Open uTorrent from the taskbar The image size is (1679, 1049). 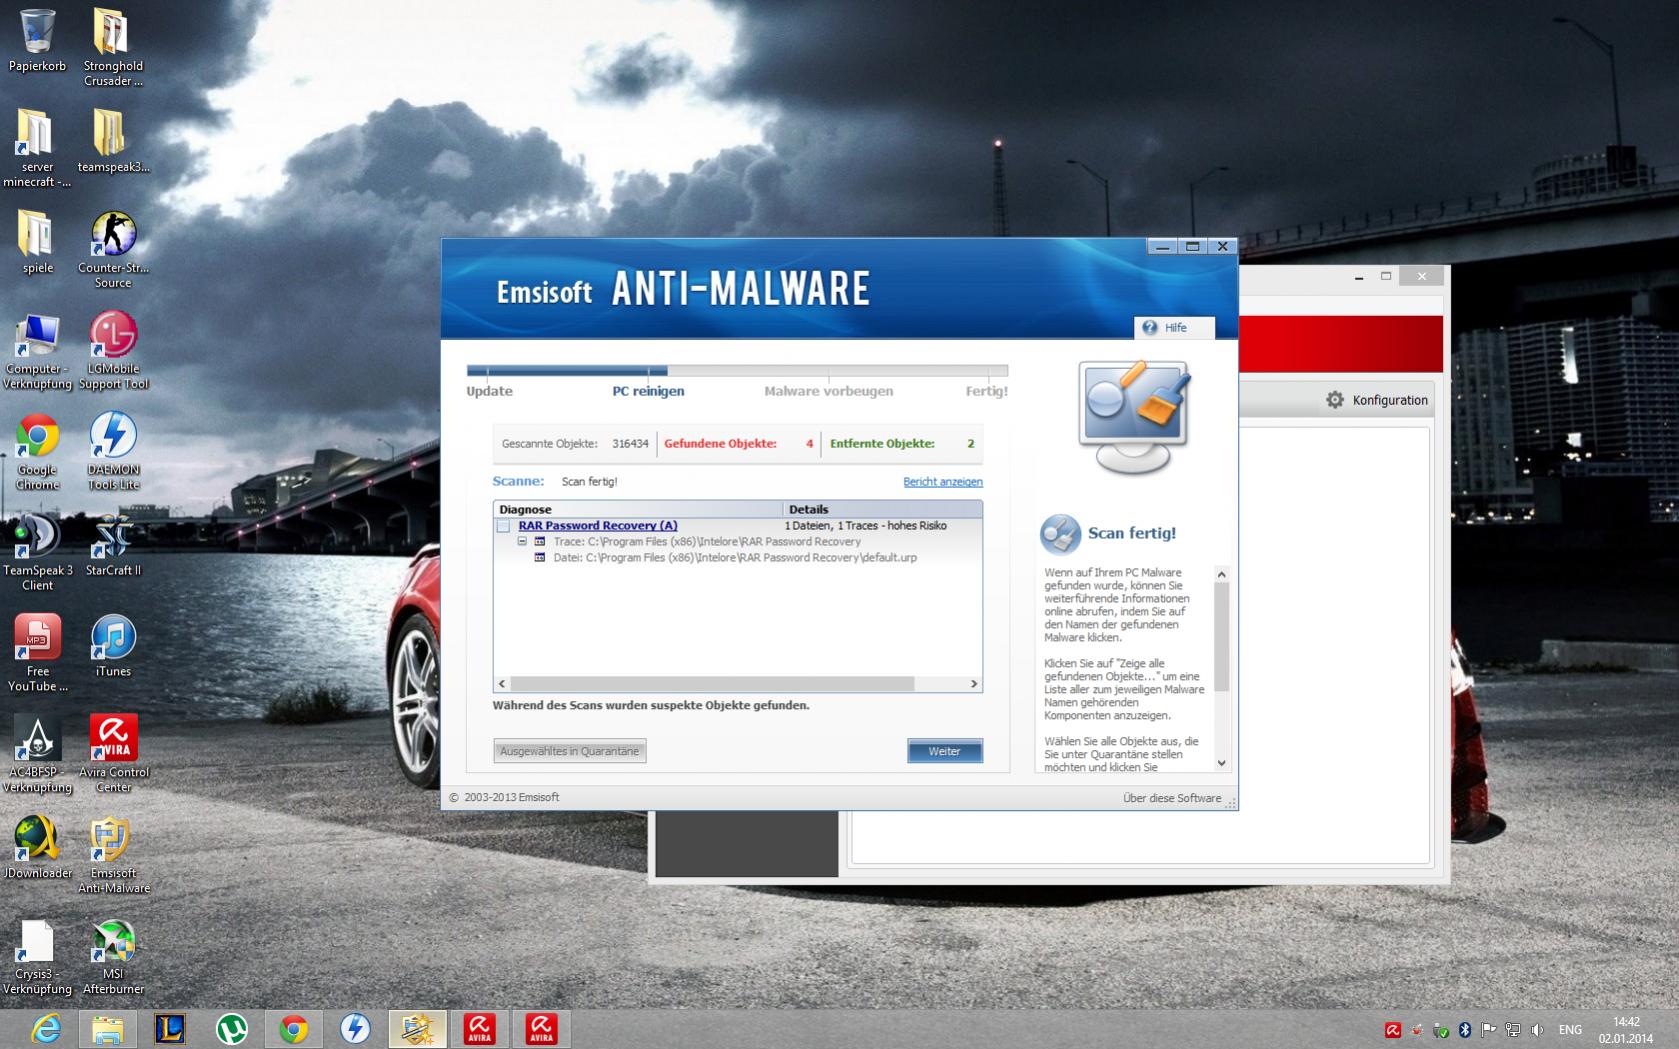click(232, 1029)
